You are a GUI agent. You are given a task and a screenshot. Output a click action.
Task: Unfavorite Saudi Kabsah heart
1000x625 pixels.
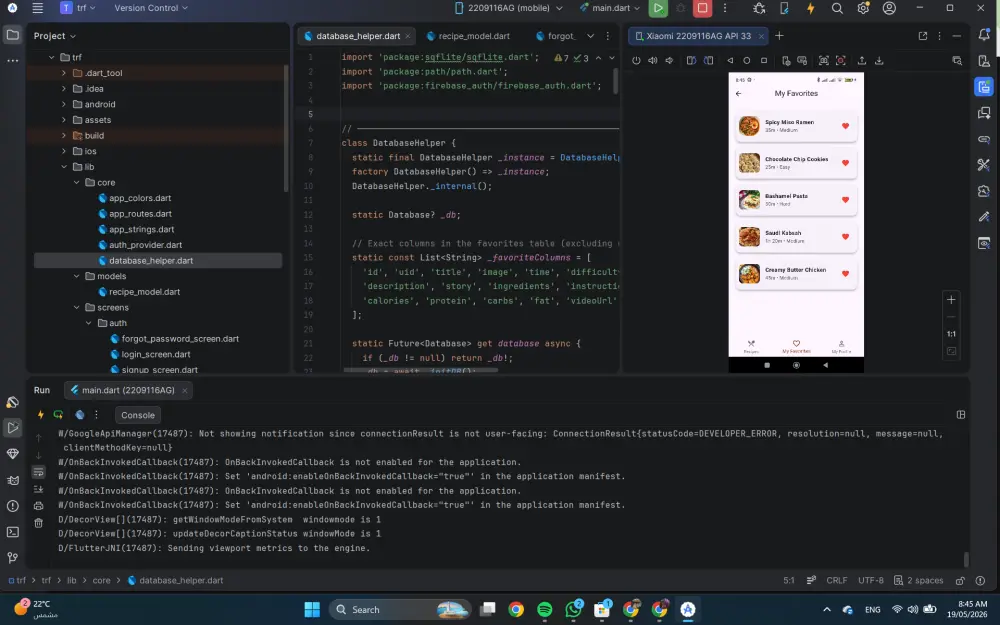(845, 237)
